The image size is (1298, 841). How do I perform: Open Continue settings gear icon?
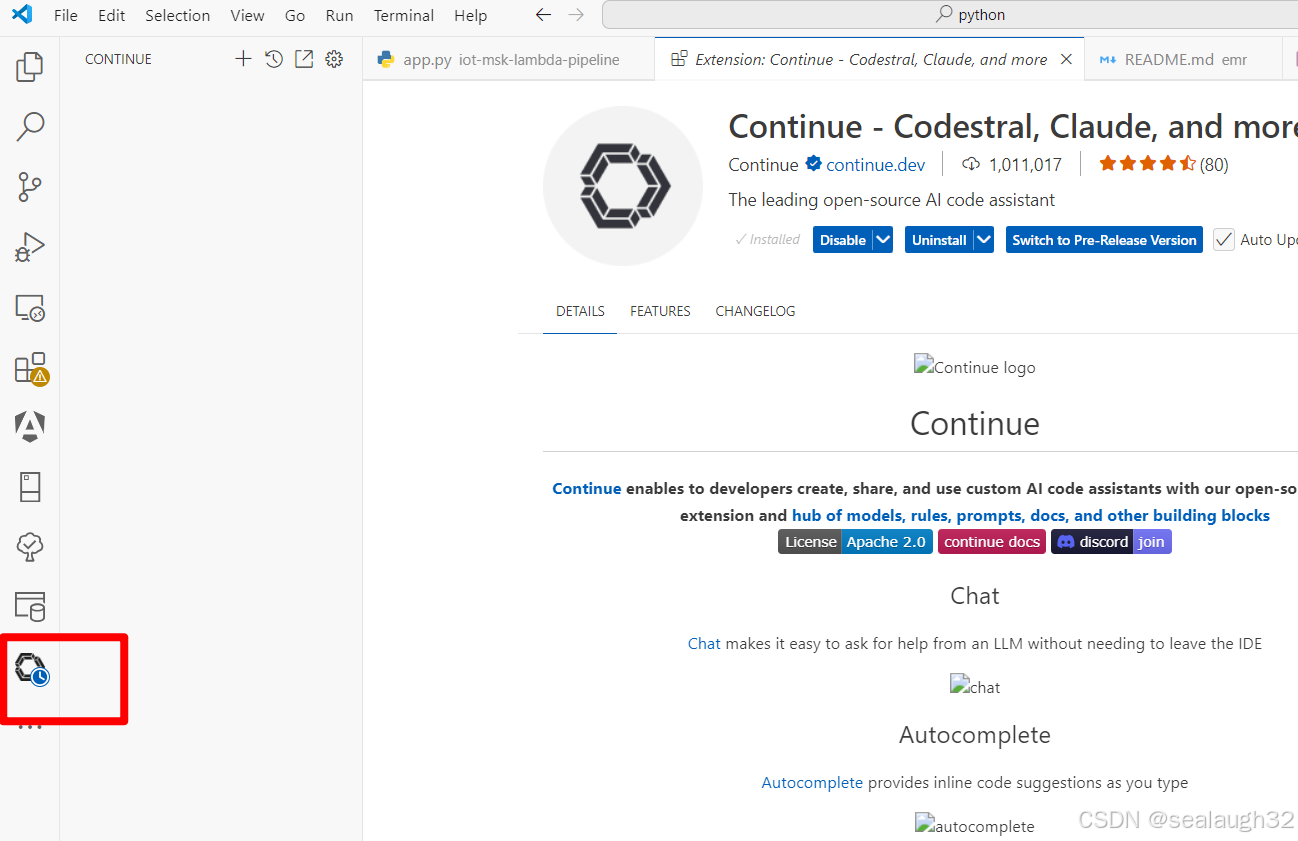tap(334, 59)
